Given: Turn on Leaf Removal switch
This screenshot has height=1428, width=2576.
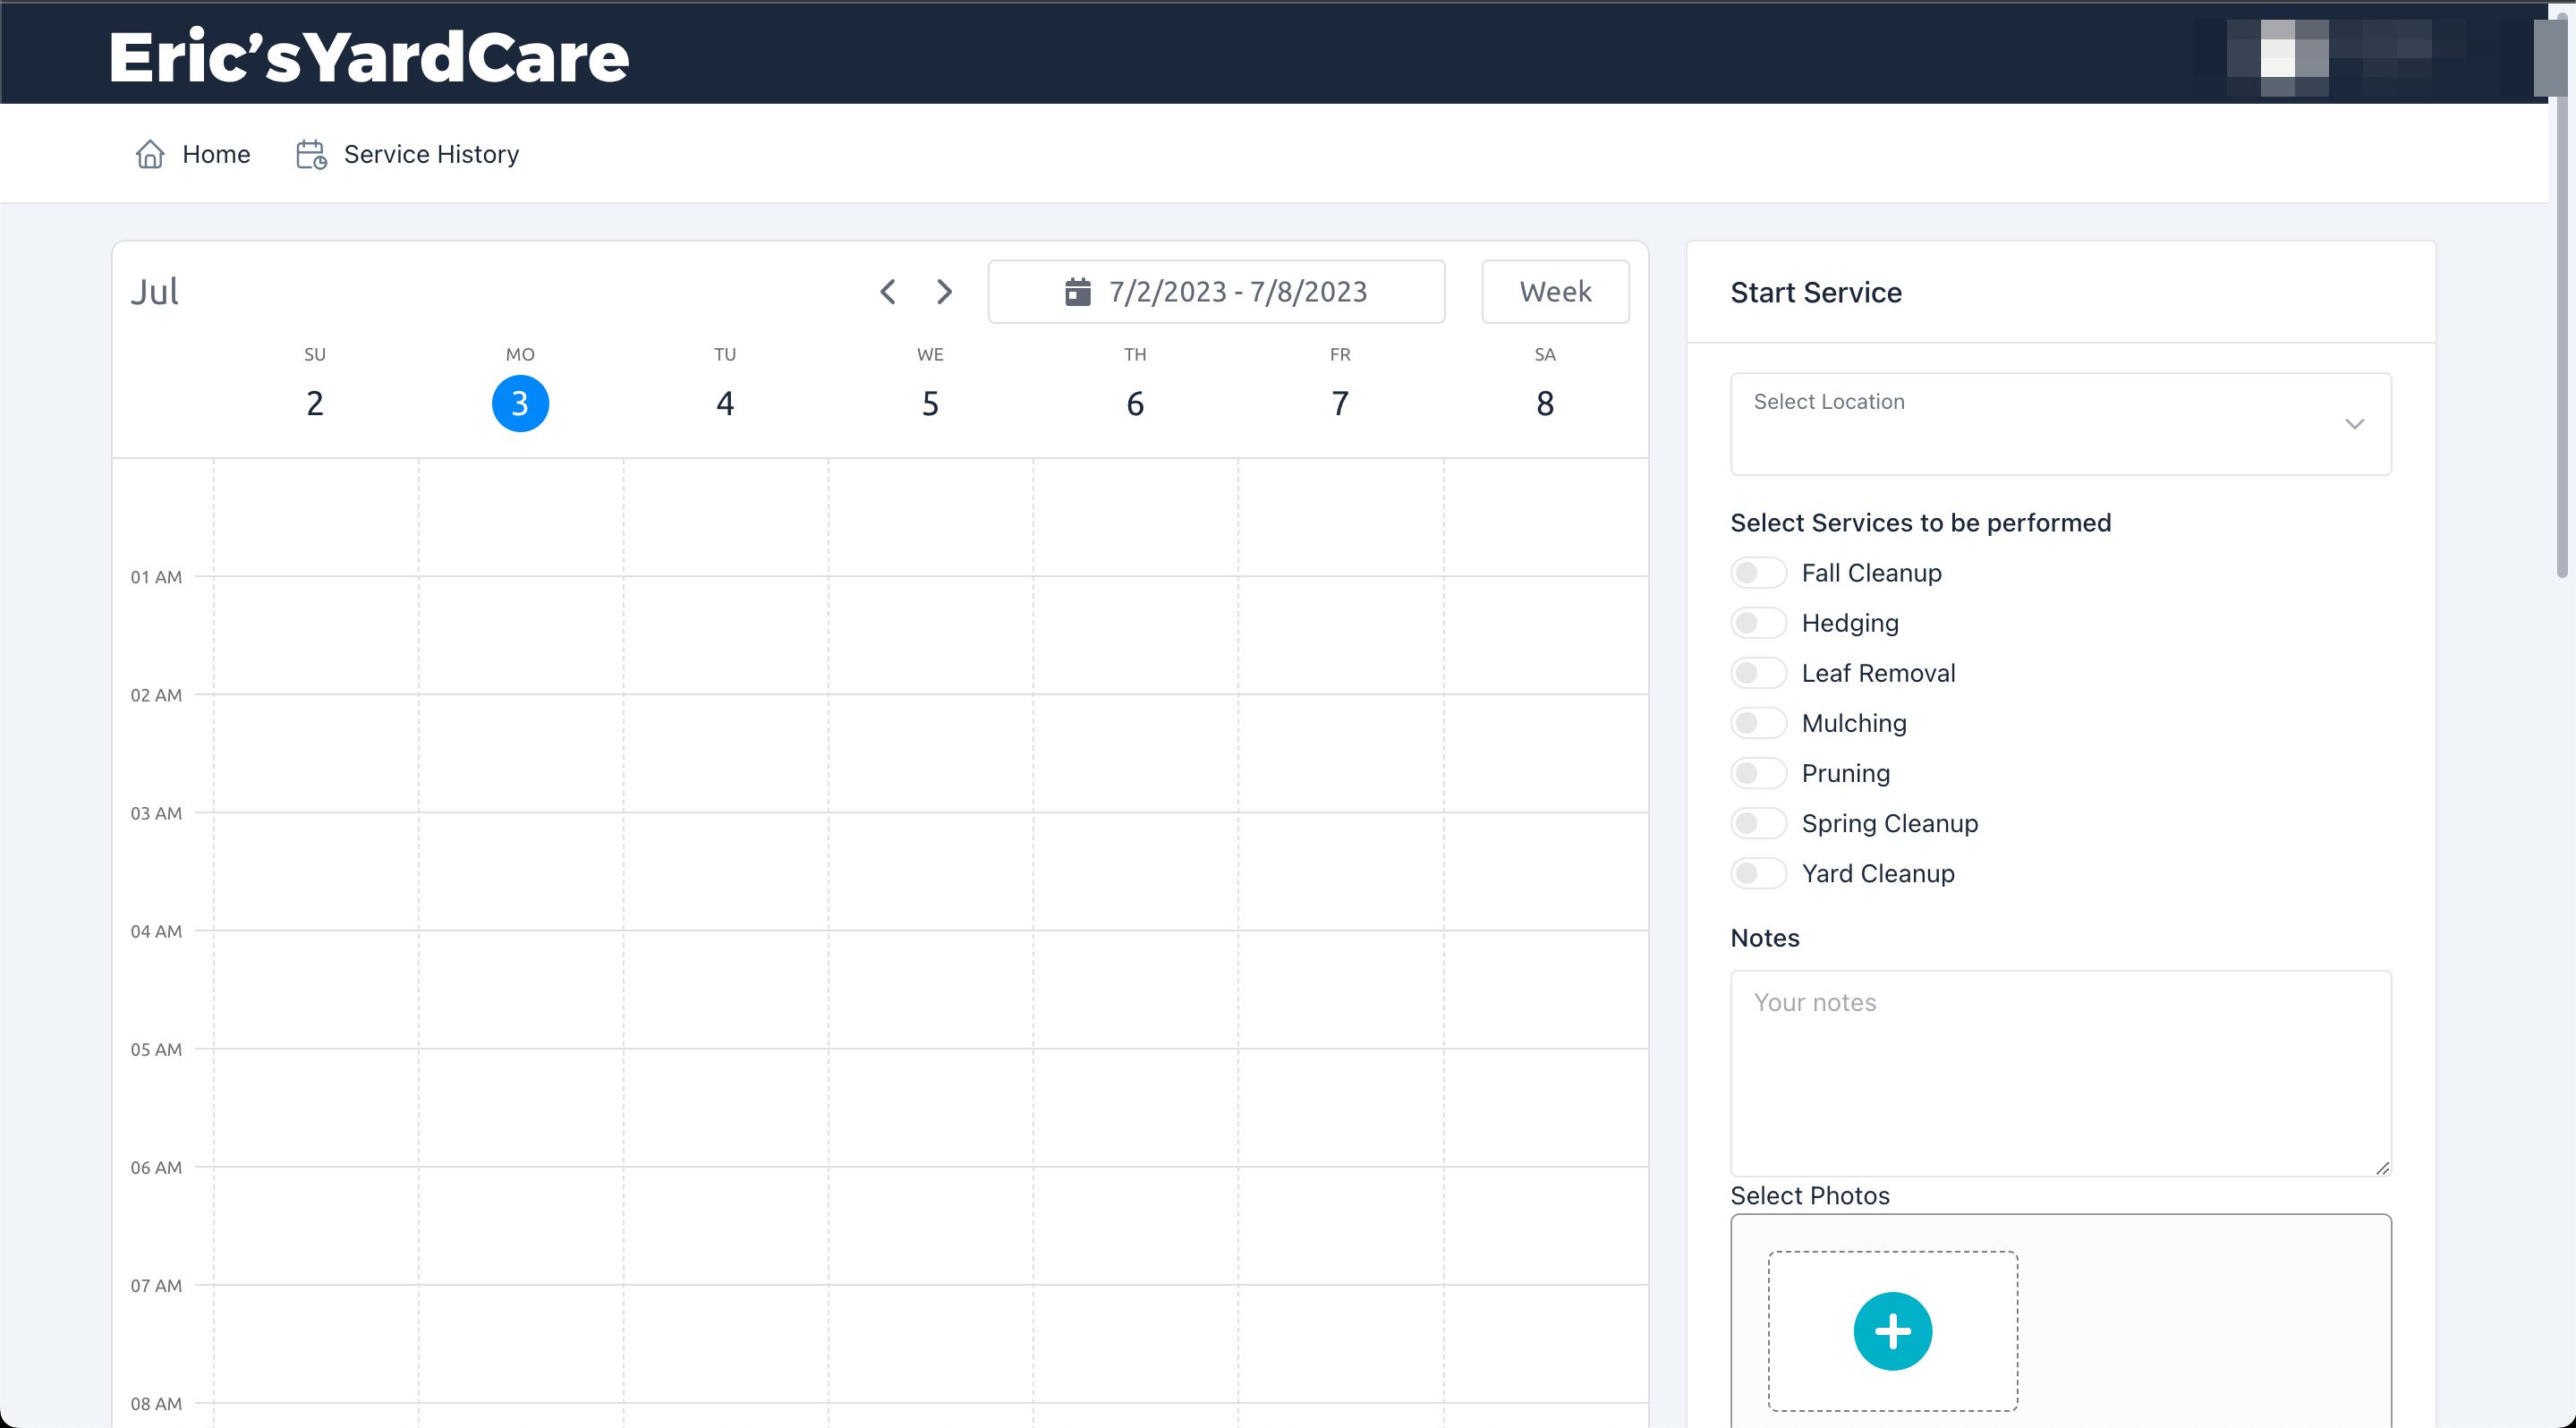Looking at the screenshot, I should click(1758, 673).
